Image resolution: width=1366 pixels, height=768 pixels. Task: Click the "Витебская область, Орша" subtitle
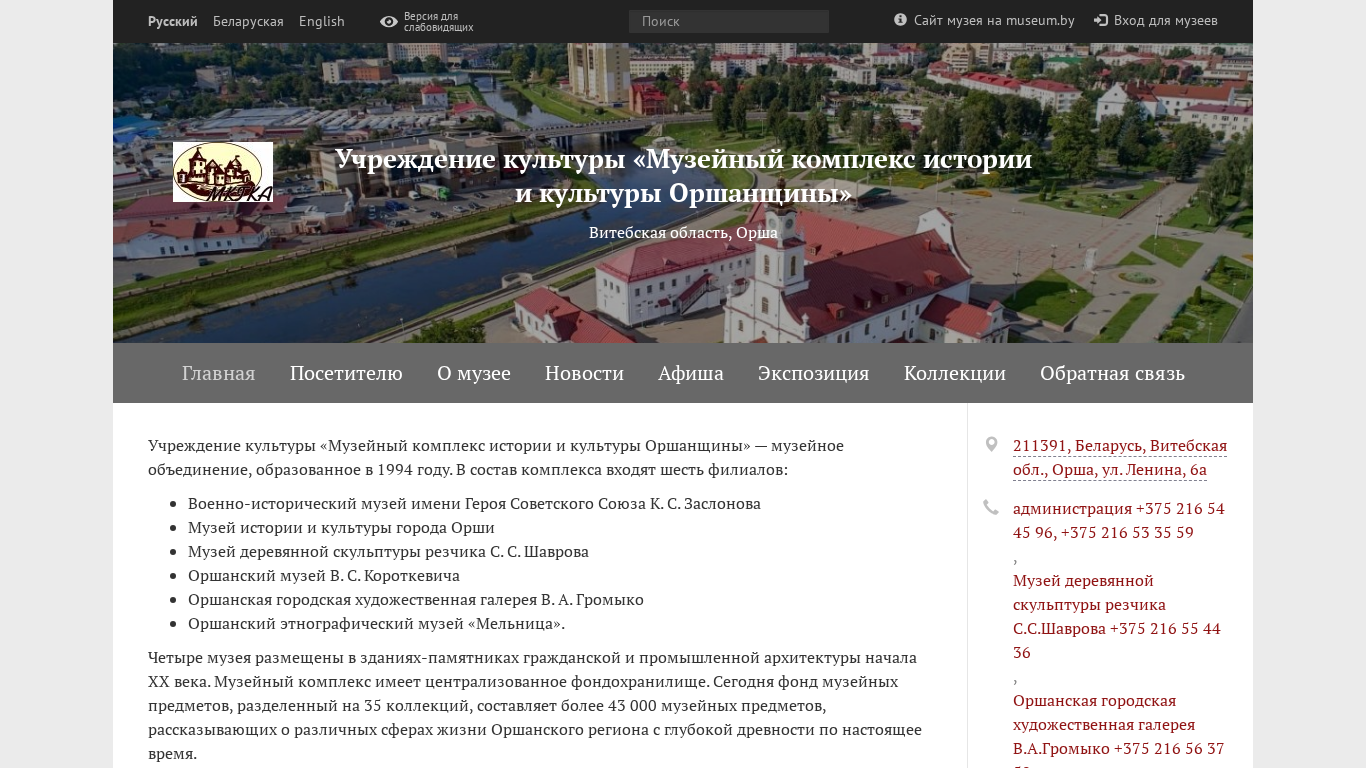(683, 232)
